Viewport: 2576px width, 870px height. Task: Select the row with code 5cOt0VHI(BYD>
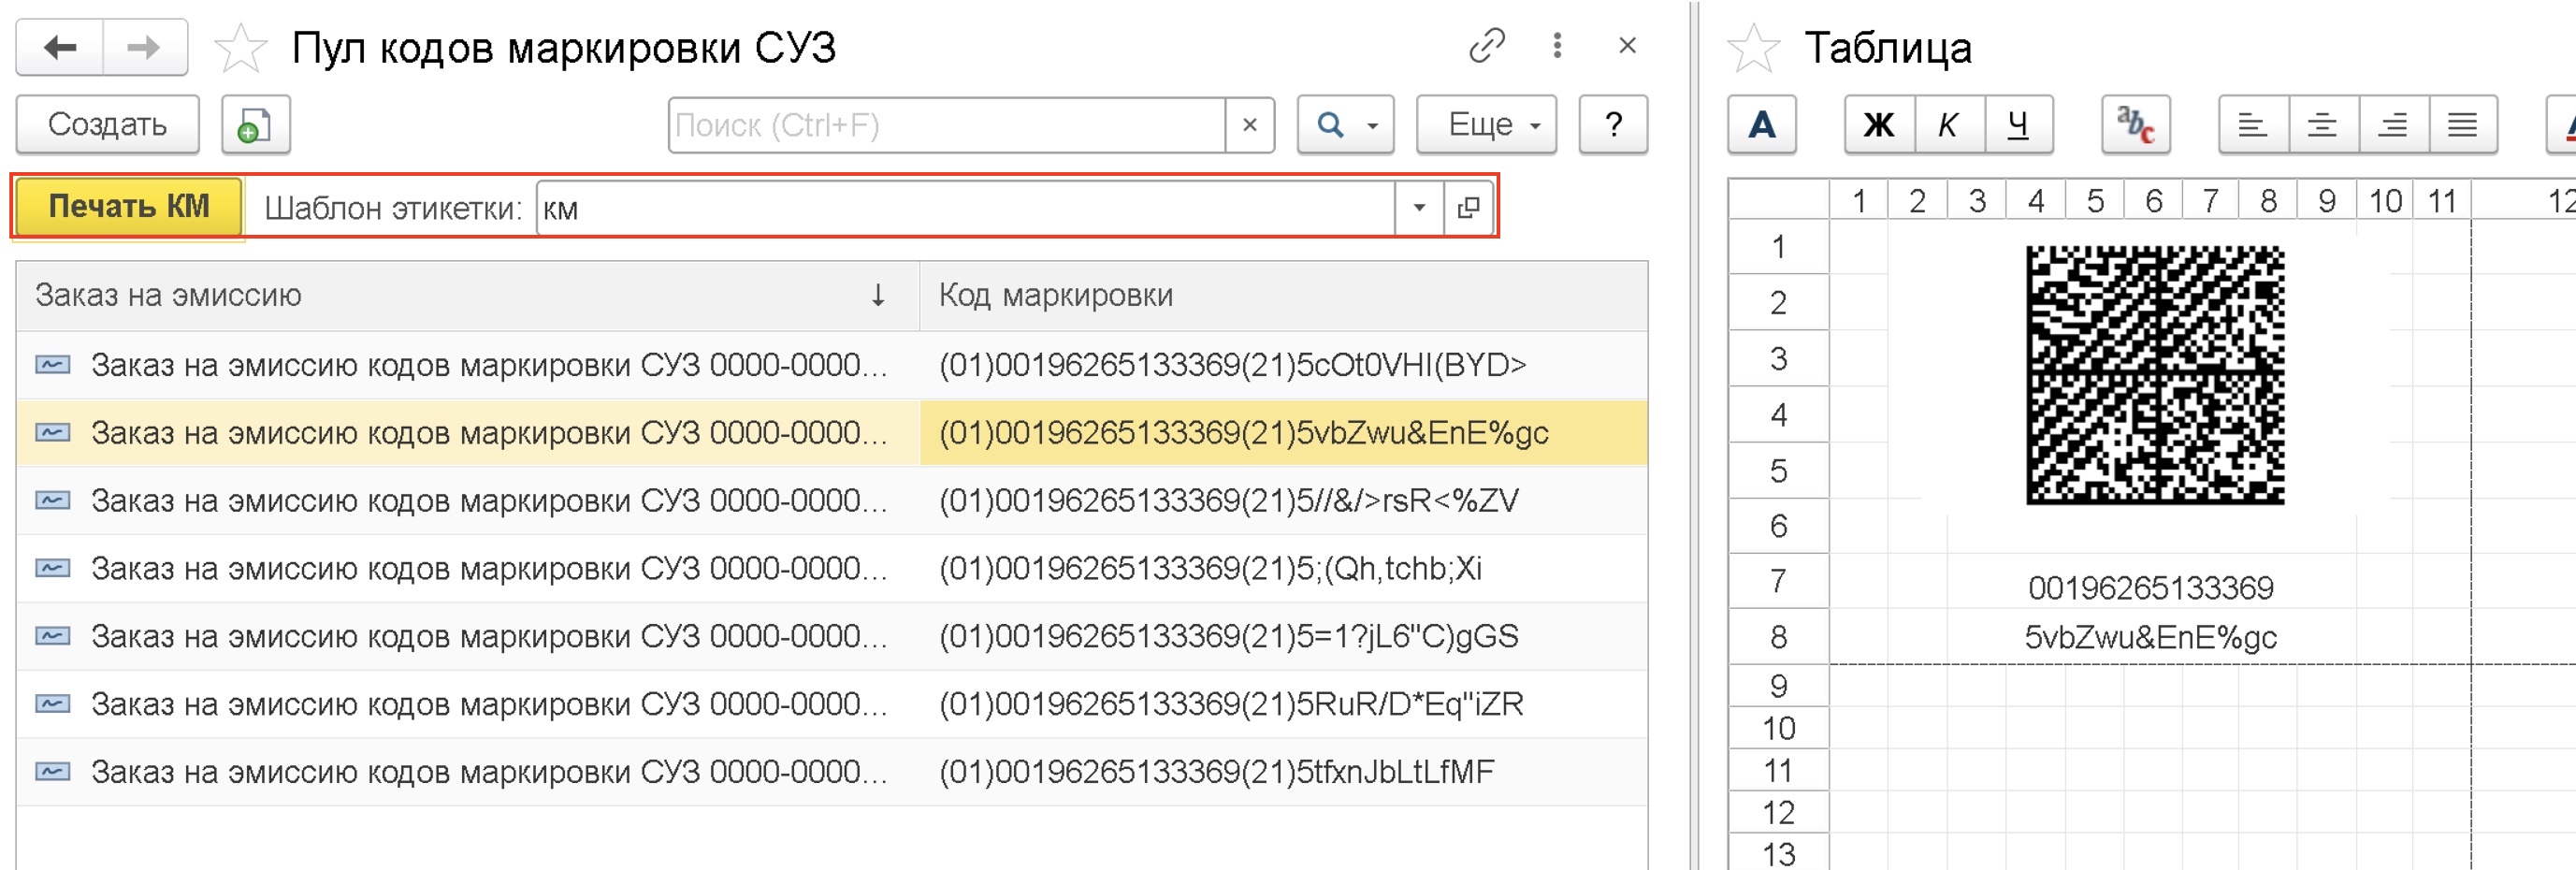[832, 365]
